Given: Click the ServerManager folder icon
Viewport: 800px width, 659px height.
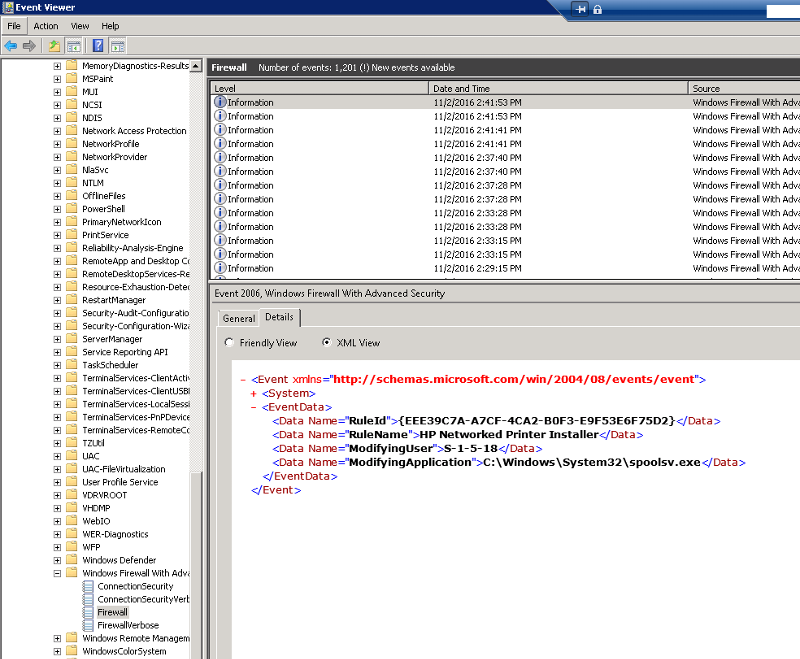Looking at the screenshot, I should (72, 338).
